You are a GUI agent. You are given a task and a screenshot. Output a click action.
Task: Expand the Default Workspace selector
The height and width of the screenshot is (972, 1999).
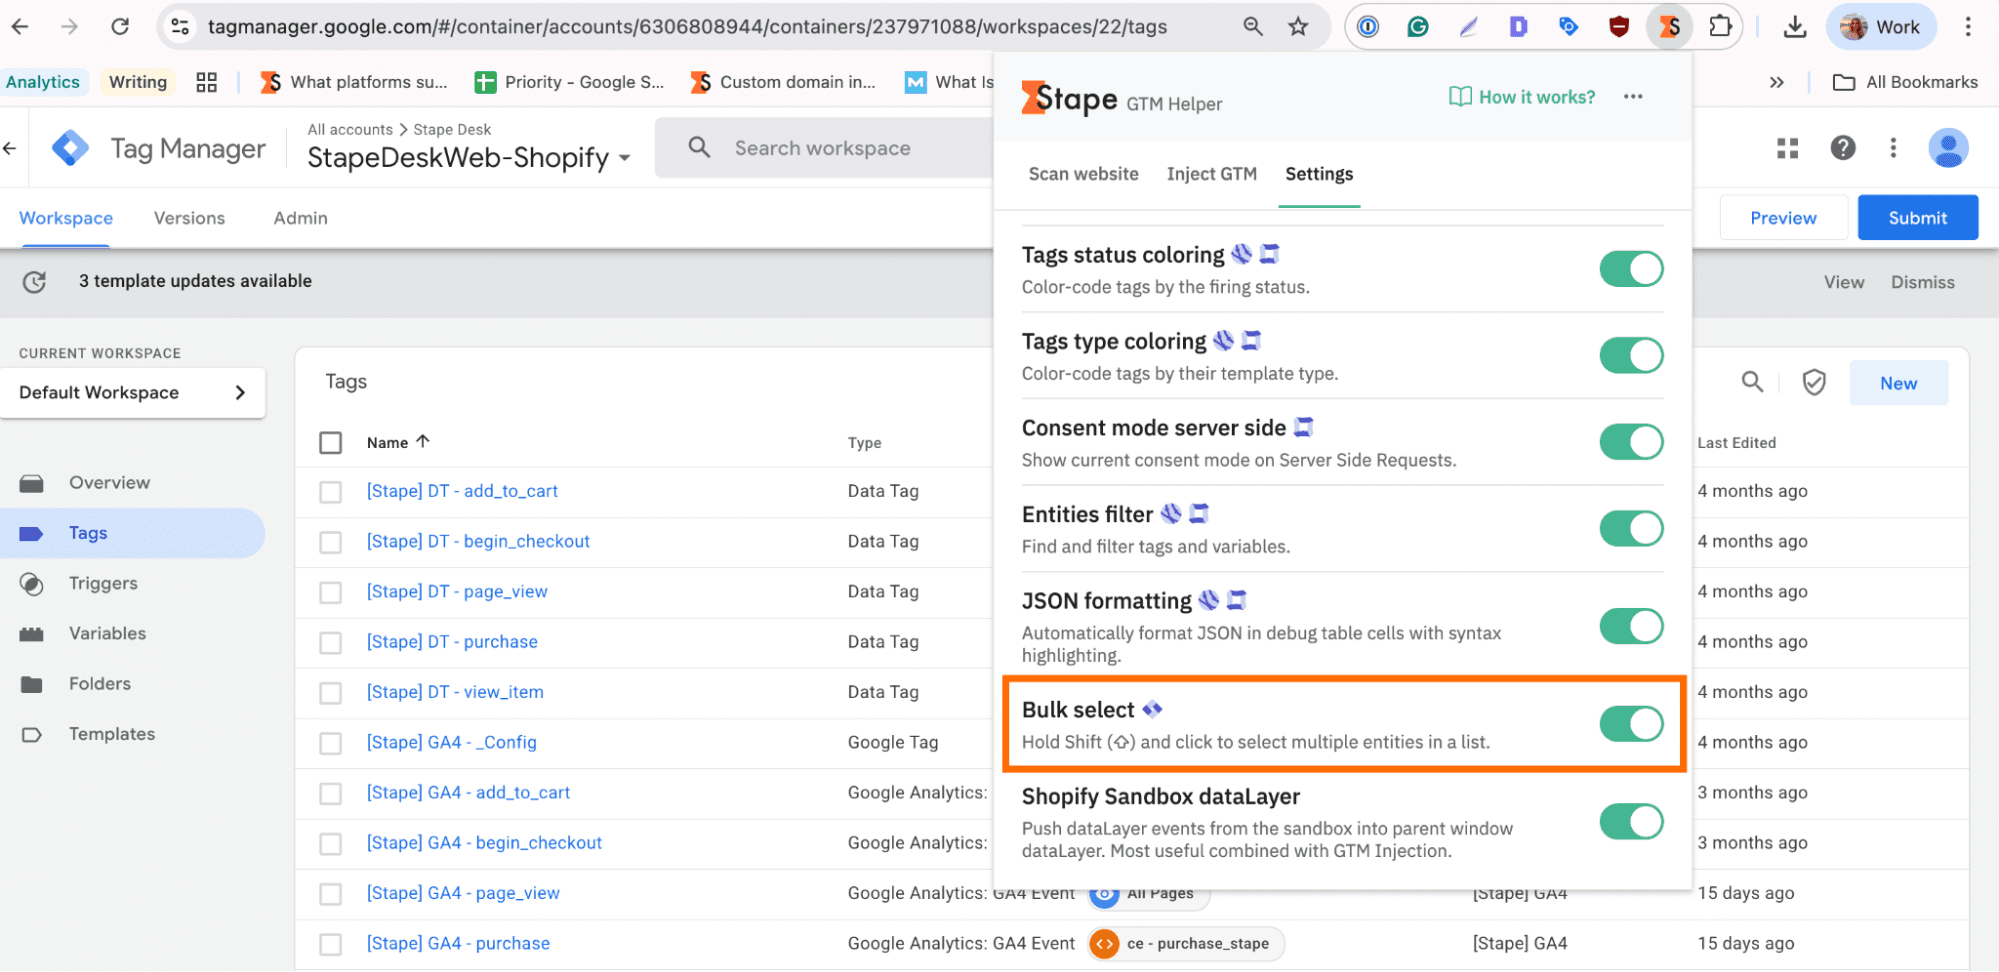pos(132,393)
